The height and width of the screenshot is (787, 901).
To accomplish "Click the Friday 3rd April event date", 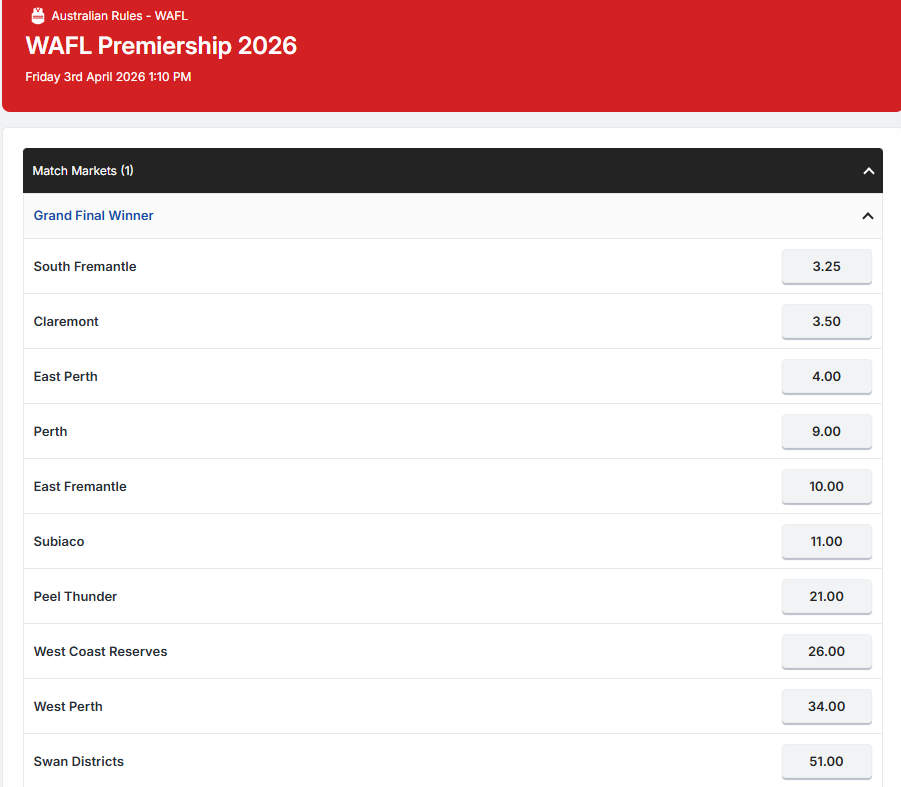I will point(108,77).
